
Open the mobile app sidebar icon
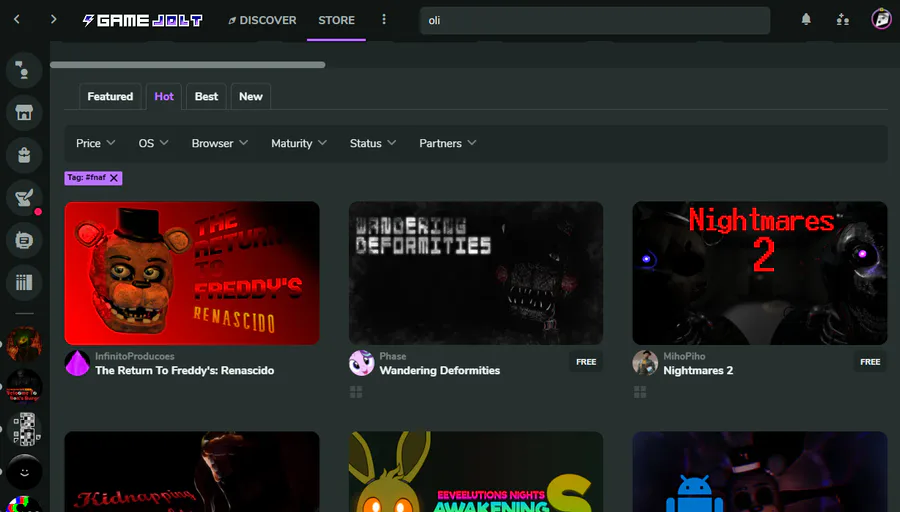24,240
